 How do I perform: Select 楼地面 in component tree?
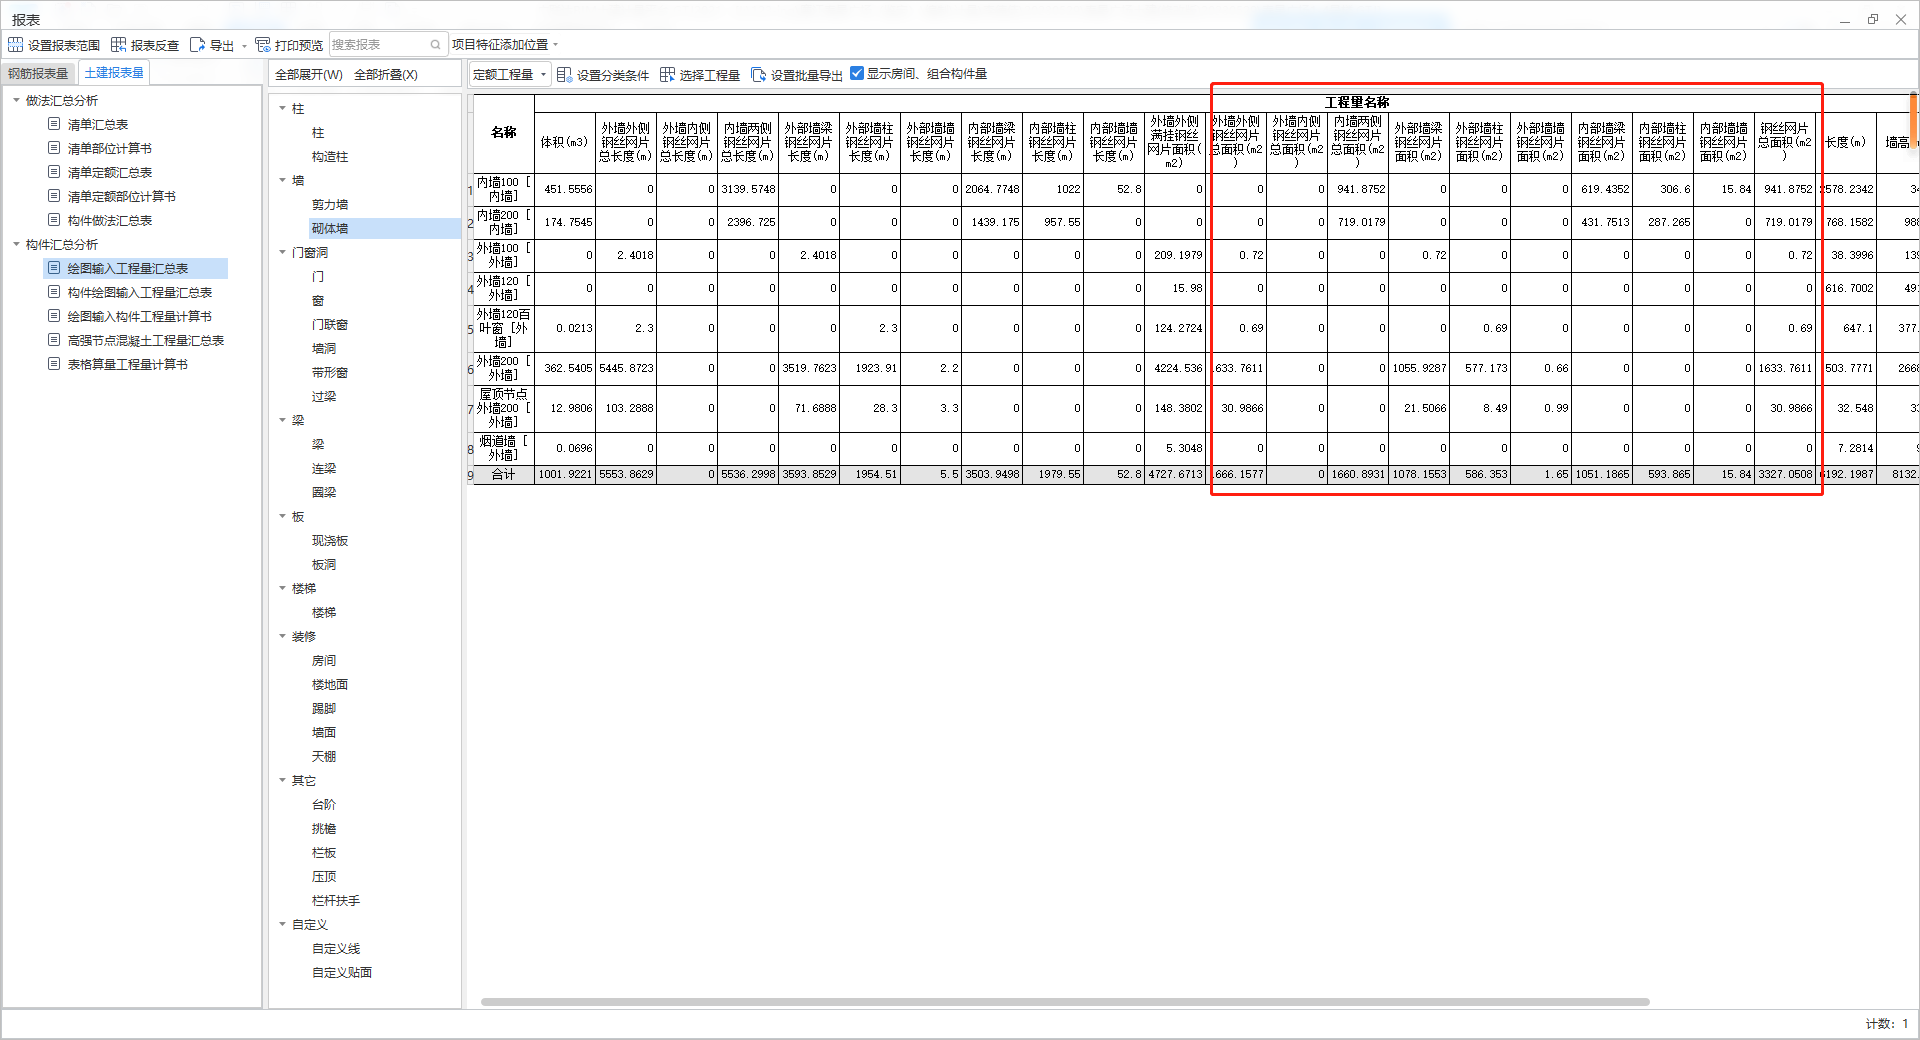pos(330,684)
